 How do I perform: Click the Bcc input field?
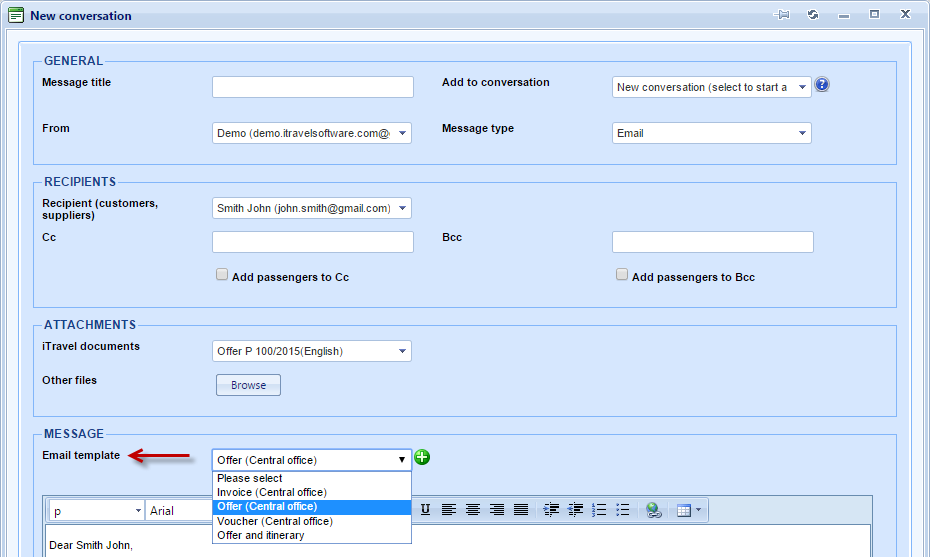pos(713,242)
